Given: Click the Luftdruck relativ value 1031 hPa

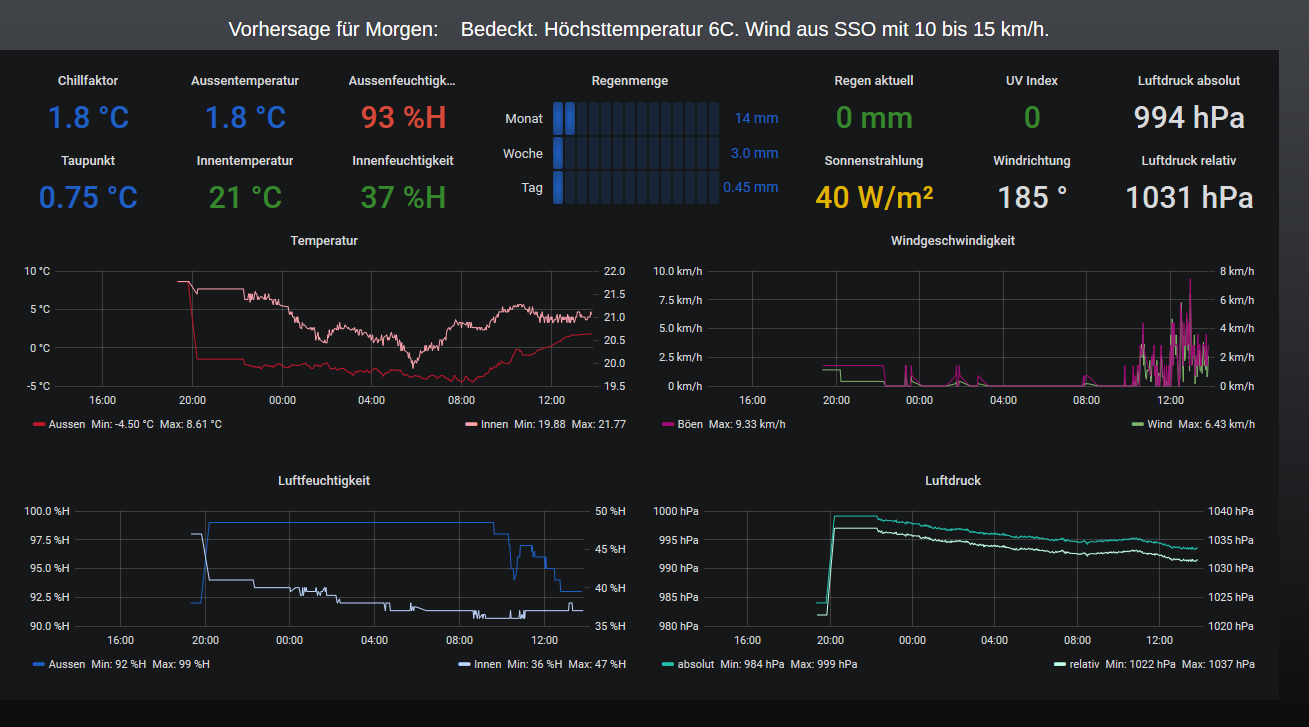Looking at the screenshot, I should tap(1189, 197).
